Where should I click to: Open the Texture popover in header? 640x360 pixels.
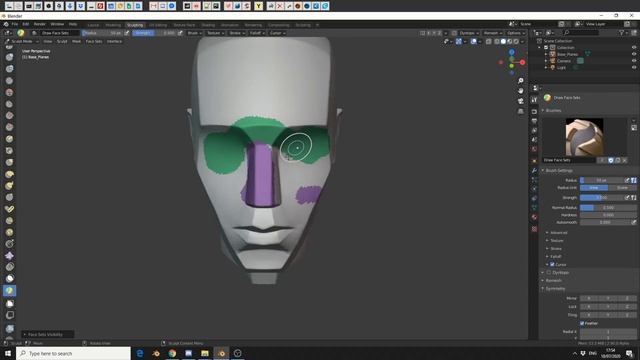pyautogui.click(x=215, y=33)
